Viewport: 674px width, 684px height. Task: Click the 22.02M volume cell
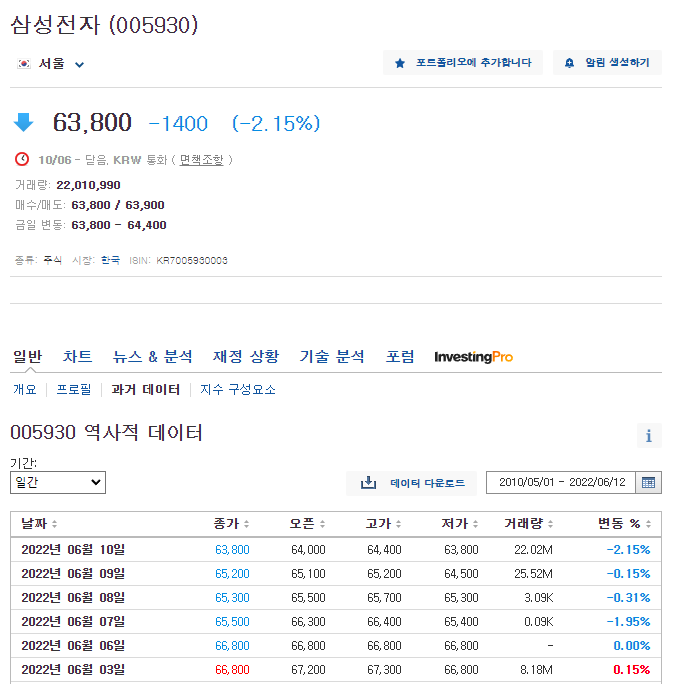pyautogui.click(x=533, y=550)
